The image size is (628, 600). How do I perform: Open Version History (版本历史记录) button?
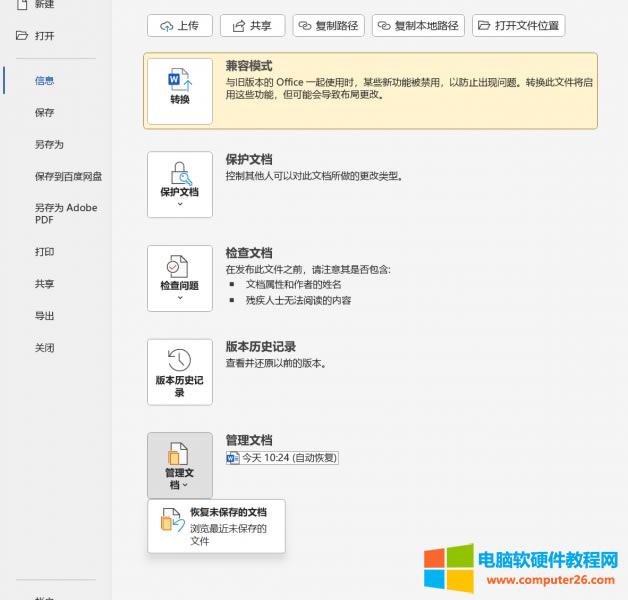pyautogui.click(x=179, y=371)
